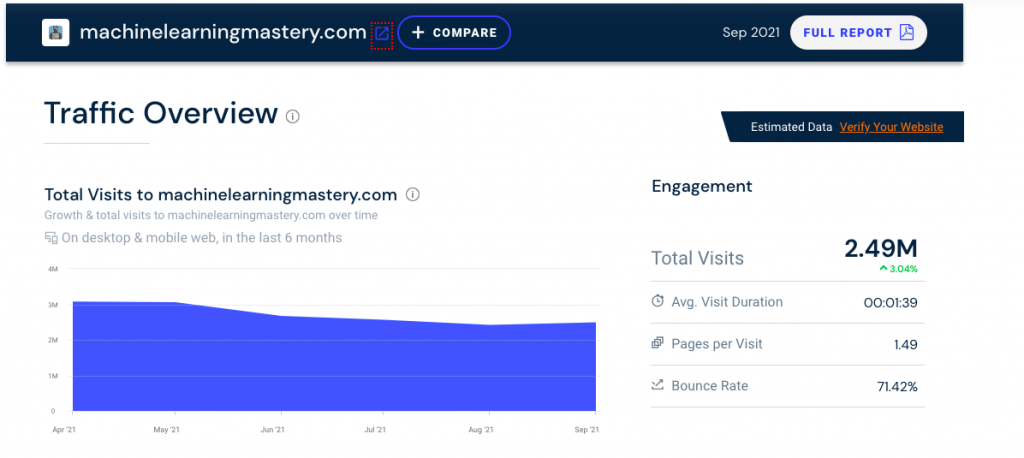Click the Pages per Visit label

[x=716, y=344]
